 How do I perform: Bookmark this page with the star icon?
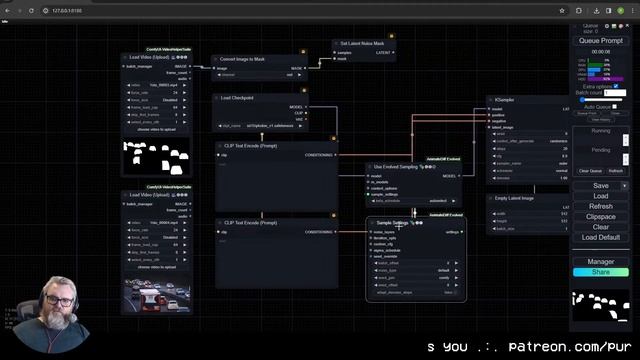562,11
